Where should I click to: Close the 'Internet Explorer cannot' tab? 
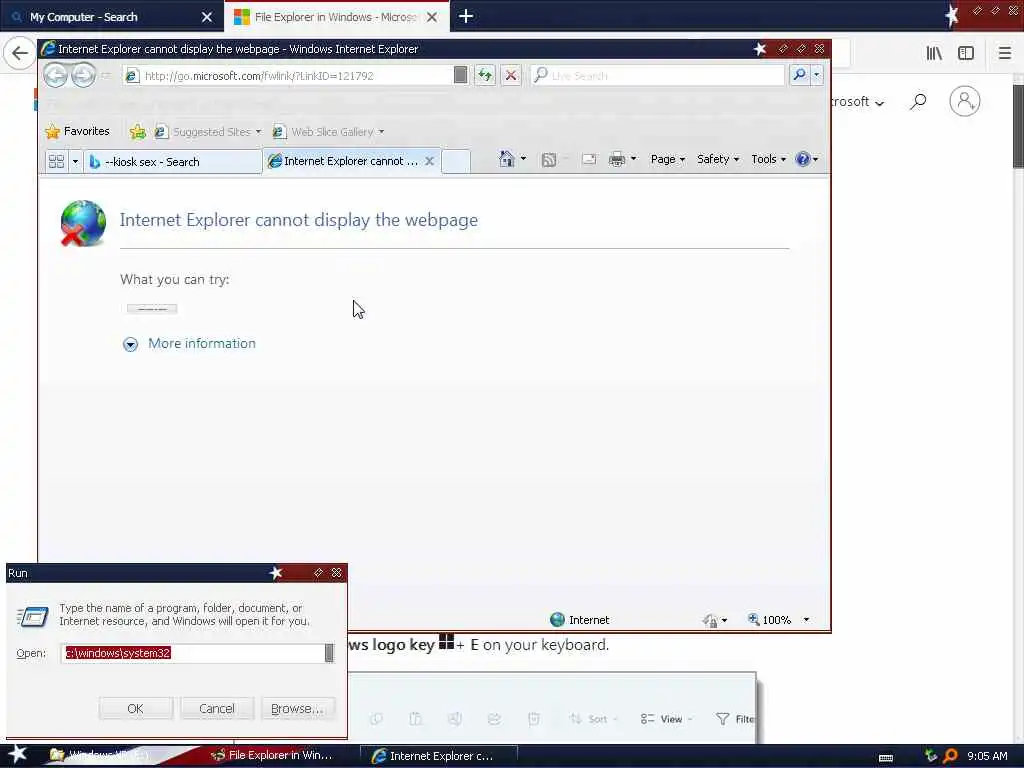click(430, 161)
